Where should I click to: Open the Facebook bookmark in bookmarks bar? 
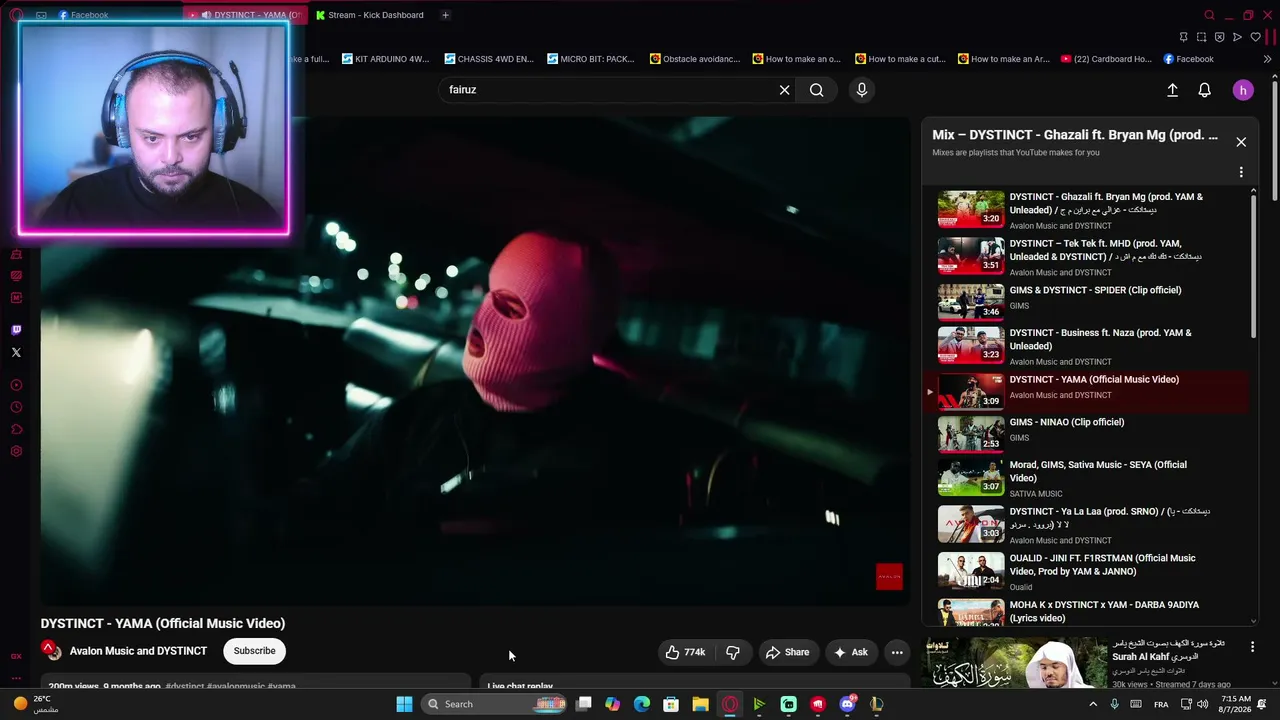(1188, 59)
